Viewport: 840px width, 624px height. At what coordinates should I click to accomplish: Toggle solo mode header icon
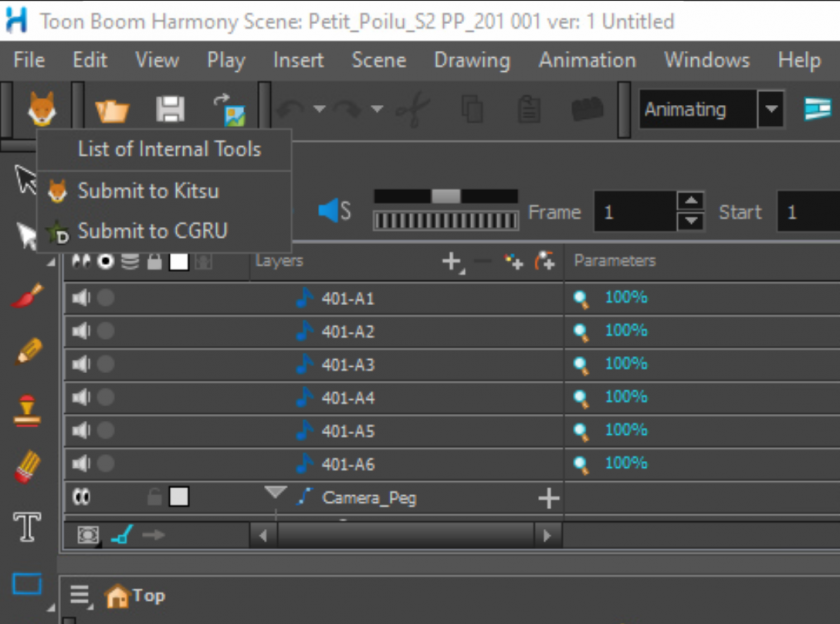click(106, 261)
